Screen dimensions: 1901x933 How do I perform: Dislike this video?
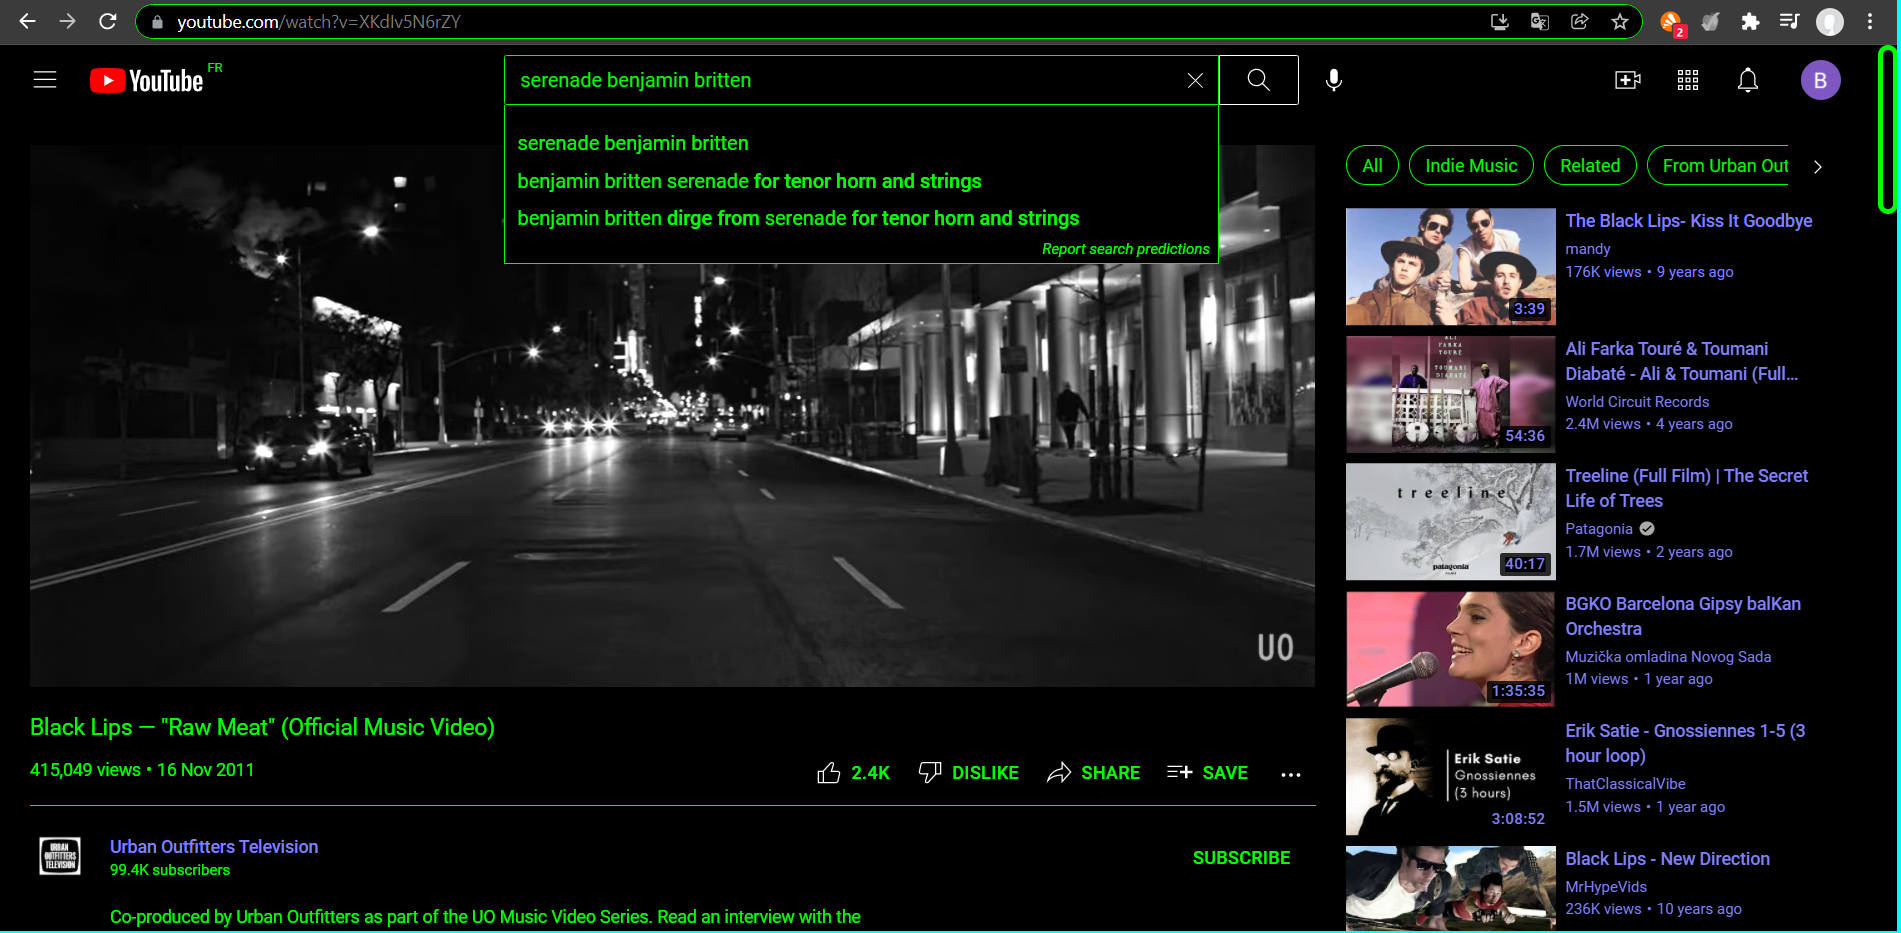968,773
